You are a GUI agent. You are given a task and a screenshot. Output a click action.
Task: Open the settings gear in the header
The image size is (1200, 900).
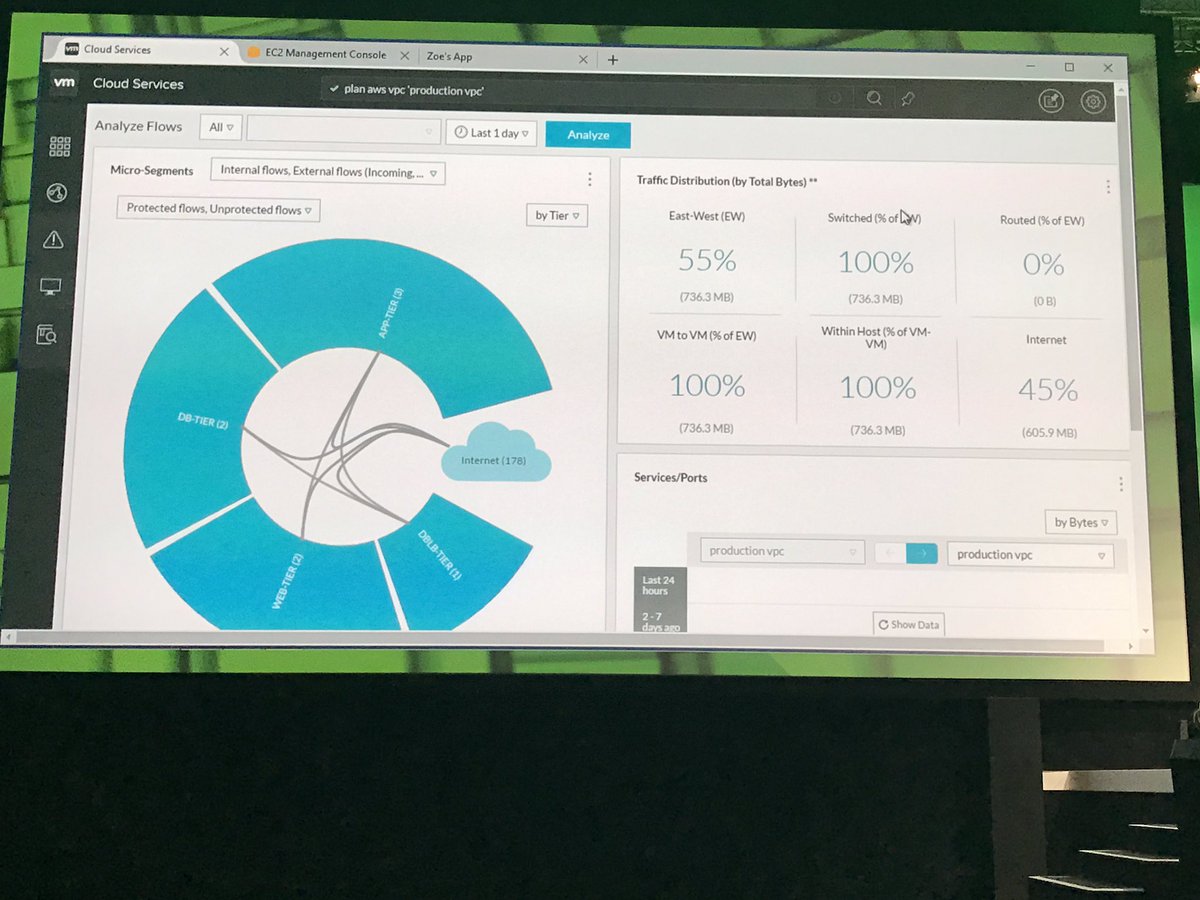(x=1093, y=101)
